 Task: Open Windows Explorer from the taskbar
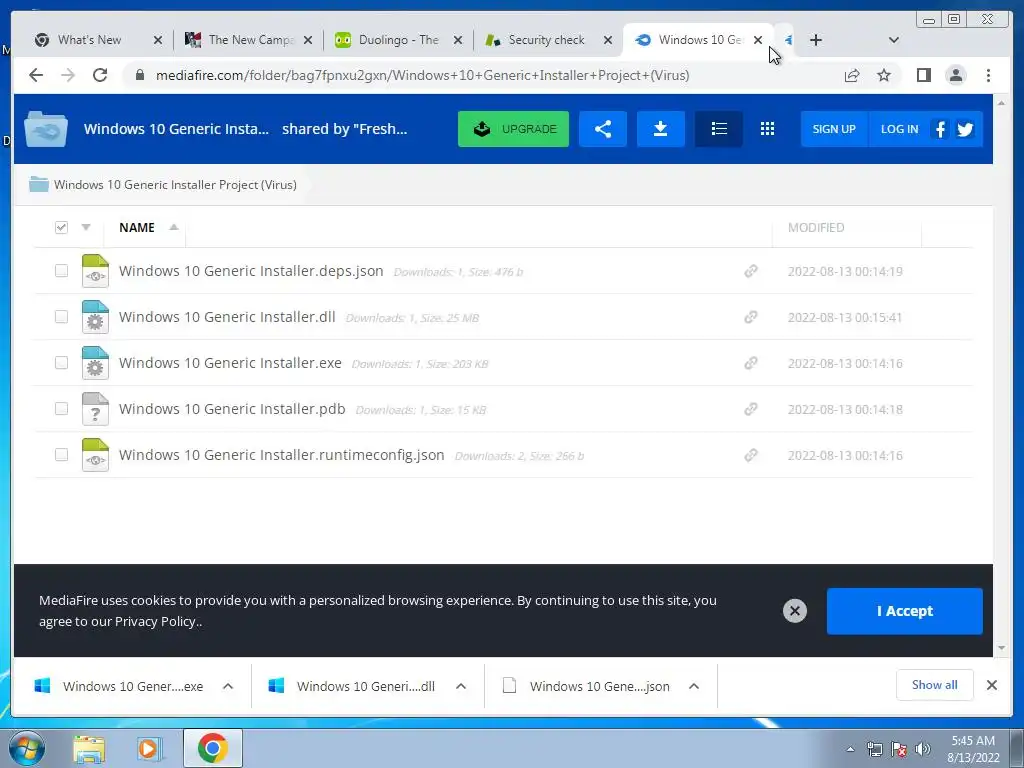(x=89, y=748)
